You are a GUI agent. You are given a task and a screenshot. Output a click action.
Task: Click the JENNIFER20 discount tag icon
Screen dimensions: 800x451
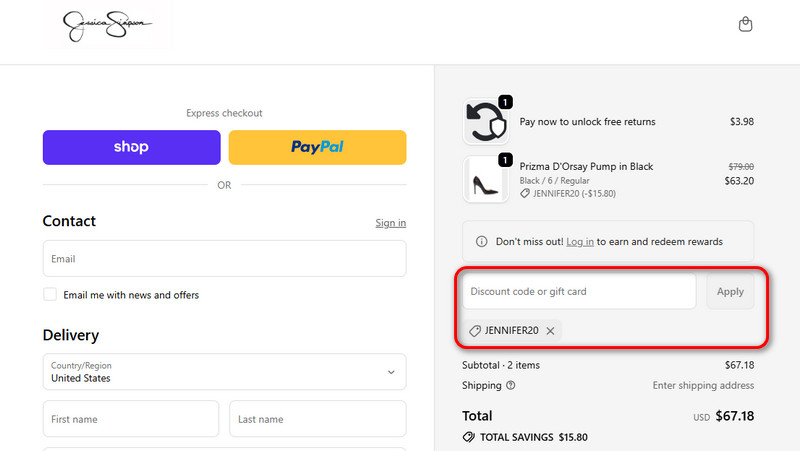pos(475,331)
